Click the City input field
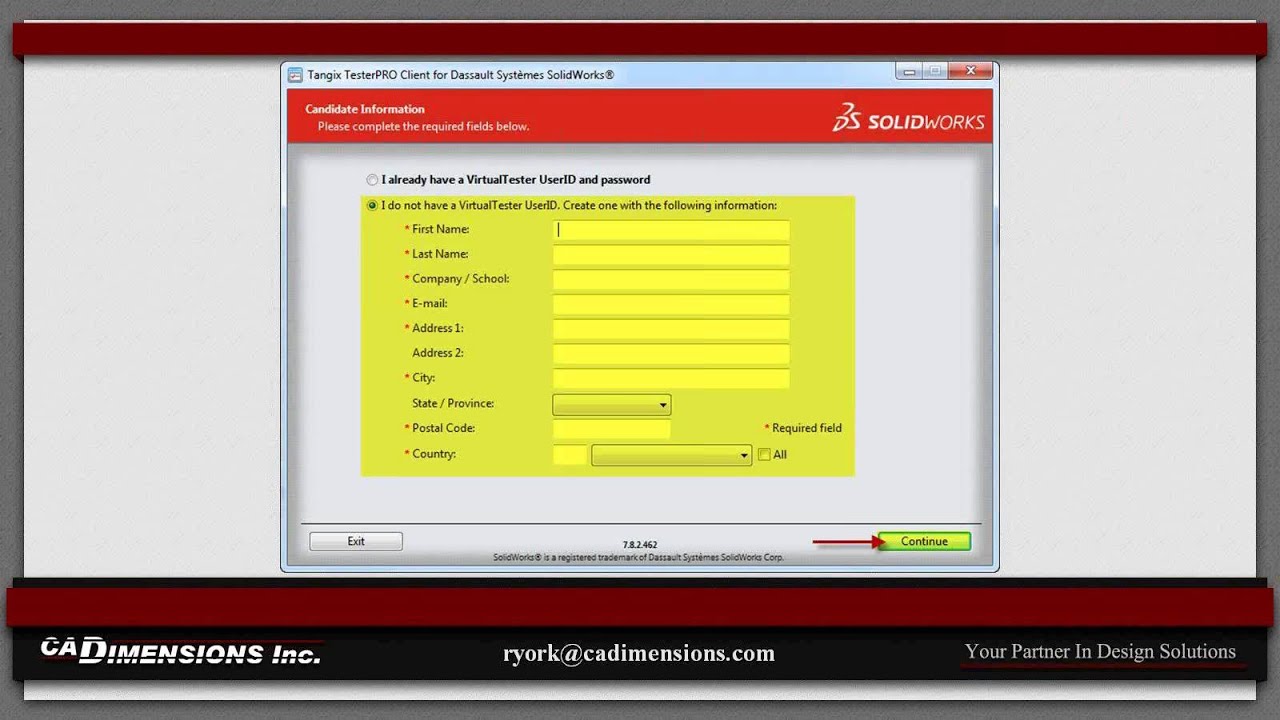Image resolution: width=1280 pixels, height=720 pixels. point(671,379)
